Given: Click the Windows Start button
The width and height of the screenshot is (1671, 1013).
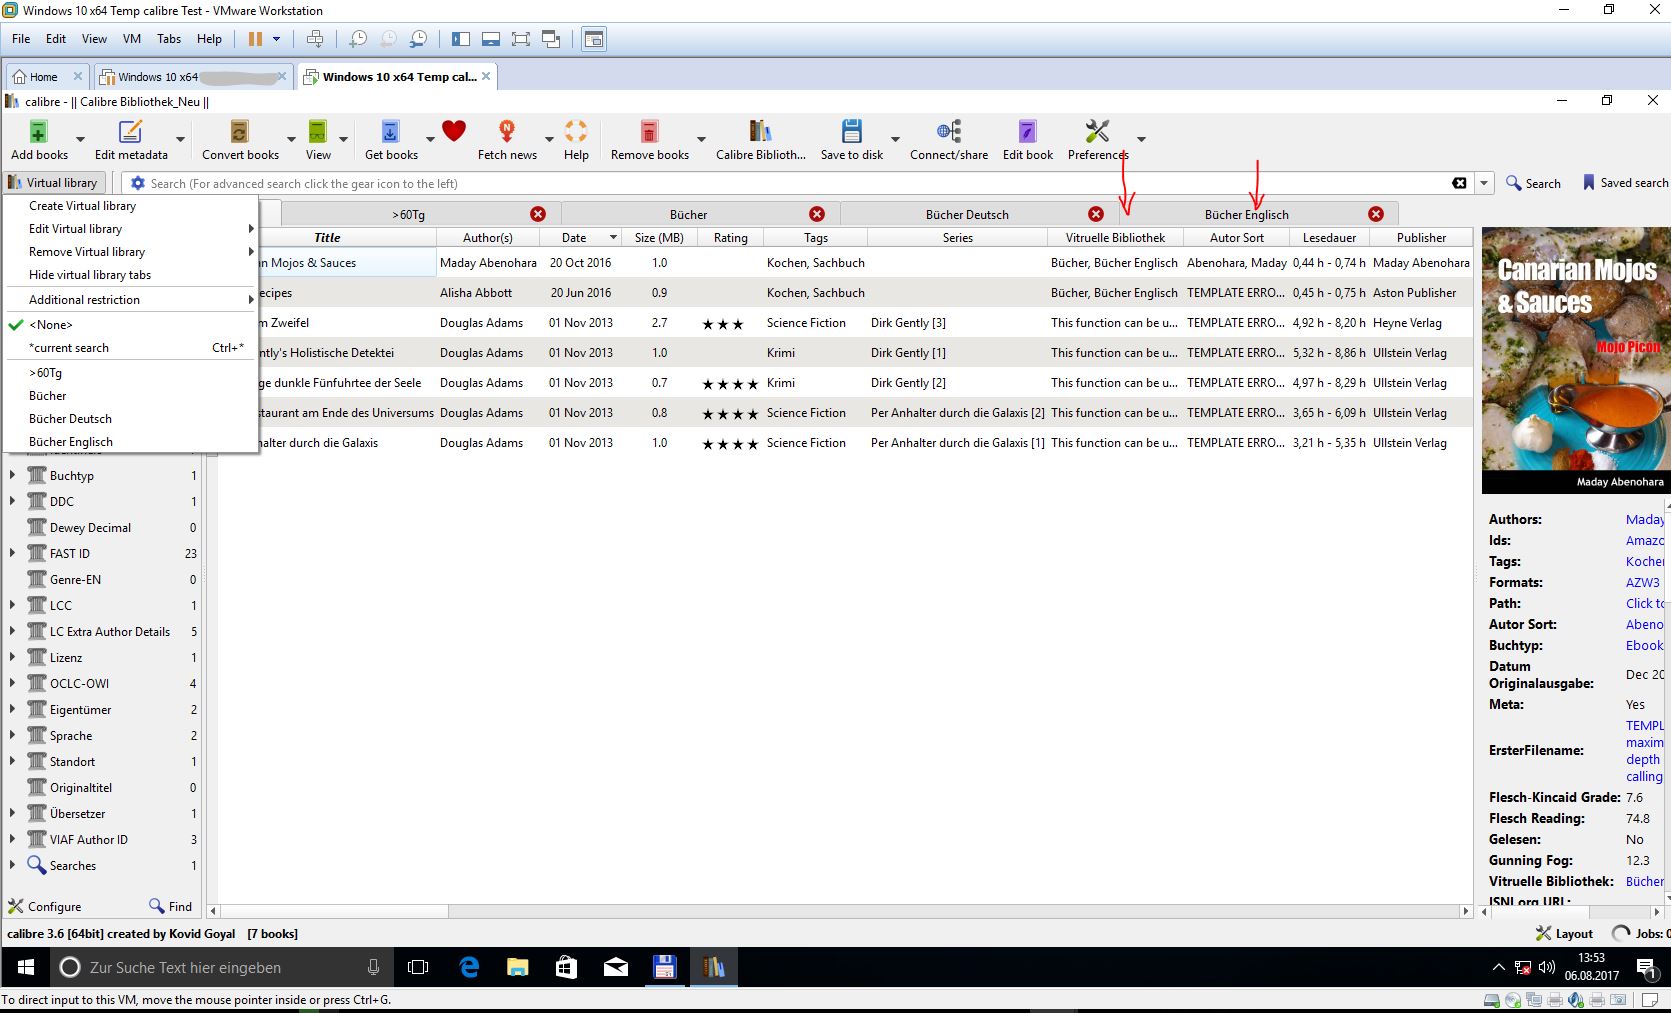Looking at the screenshot, I should 25,967.
